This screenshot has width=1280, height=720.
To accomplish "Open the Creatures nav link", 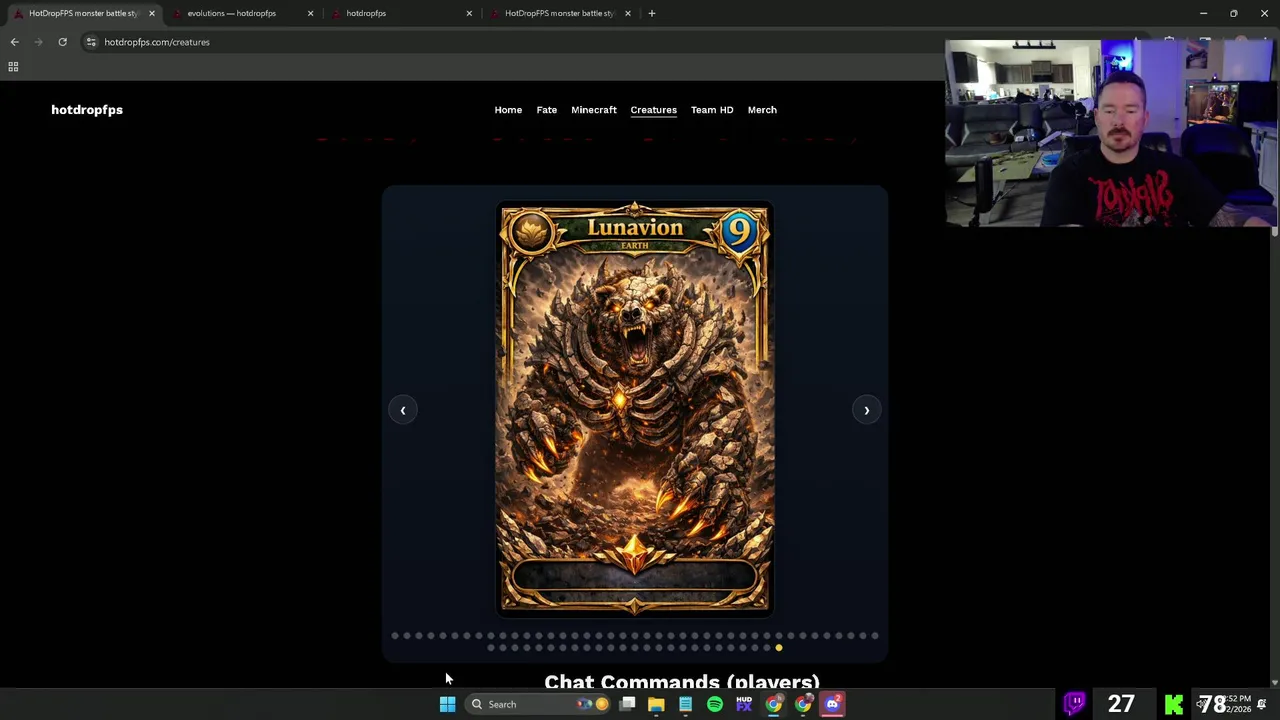I will coord(653,110).
